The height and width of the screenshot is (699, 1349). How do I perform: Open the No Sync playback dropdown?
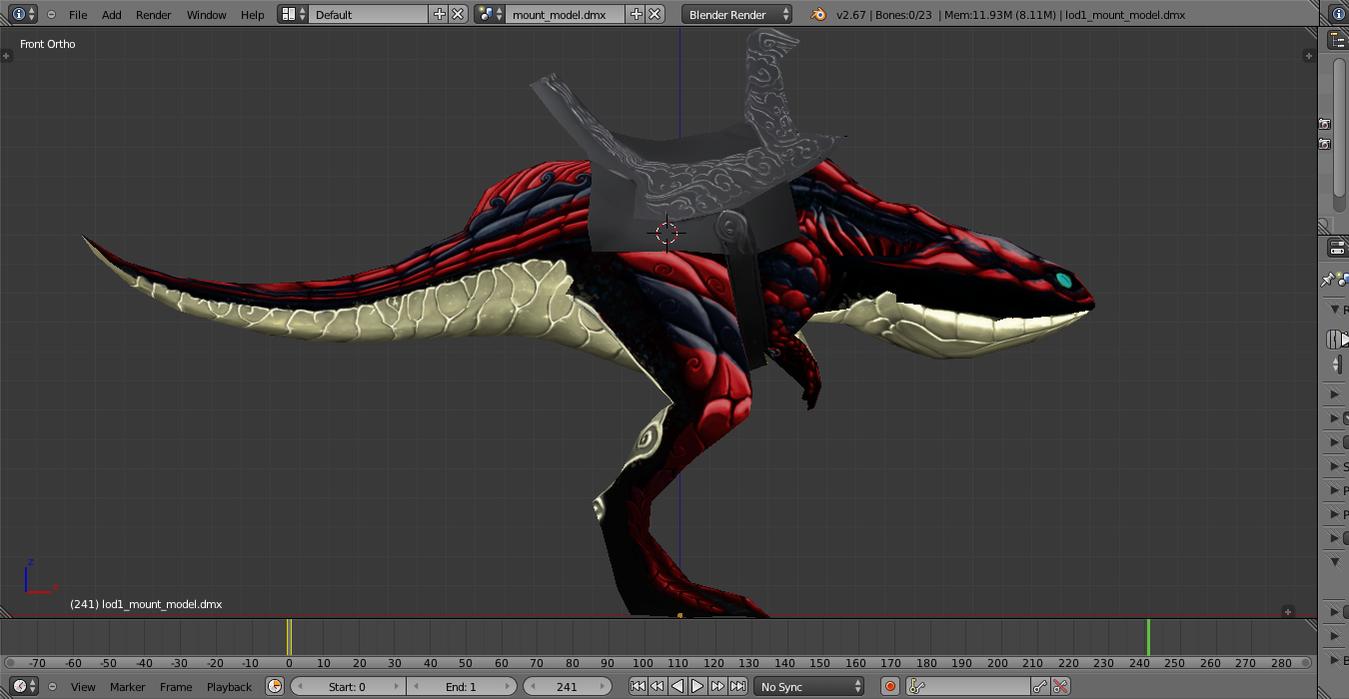pyautogui.click(x=809, y=686)
